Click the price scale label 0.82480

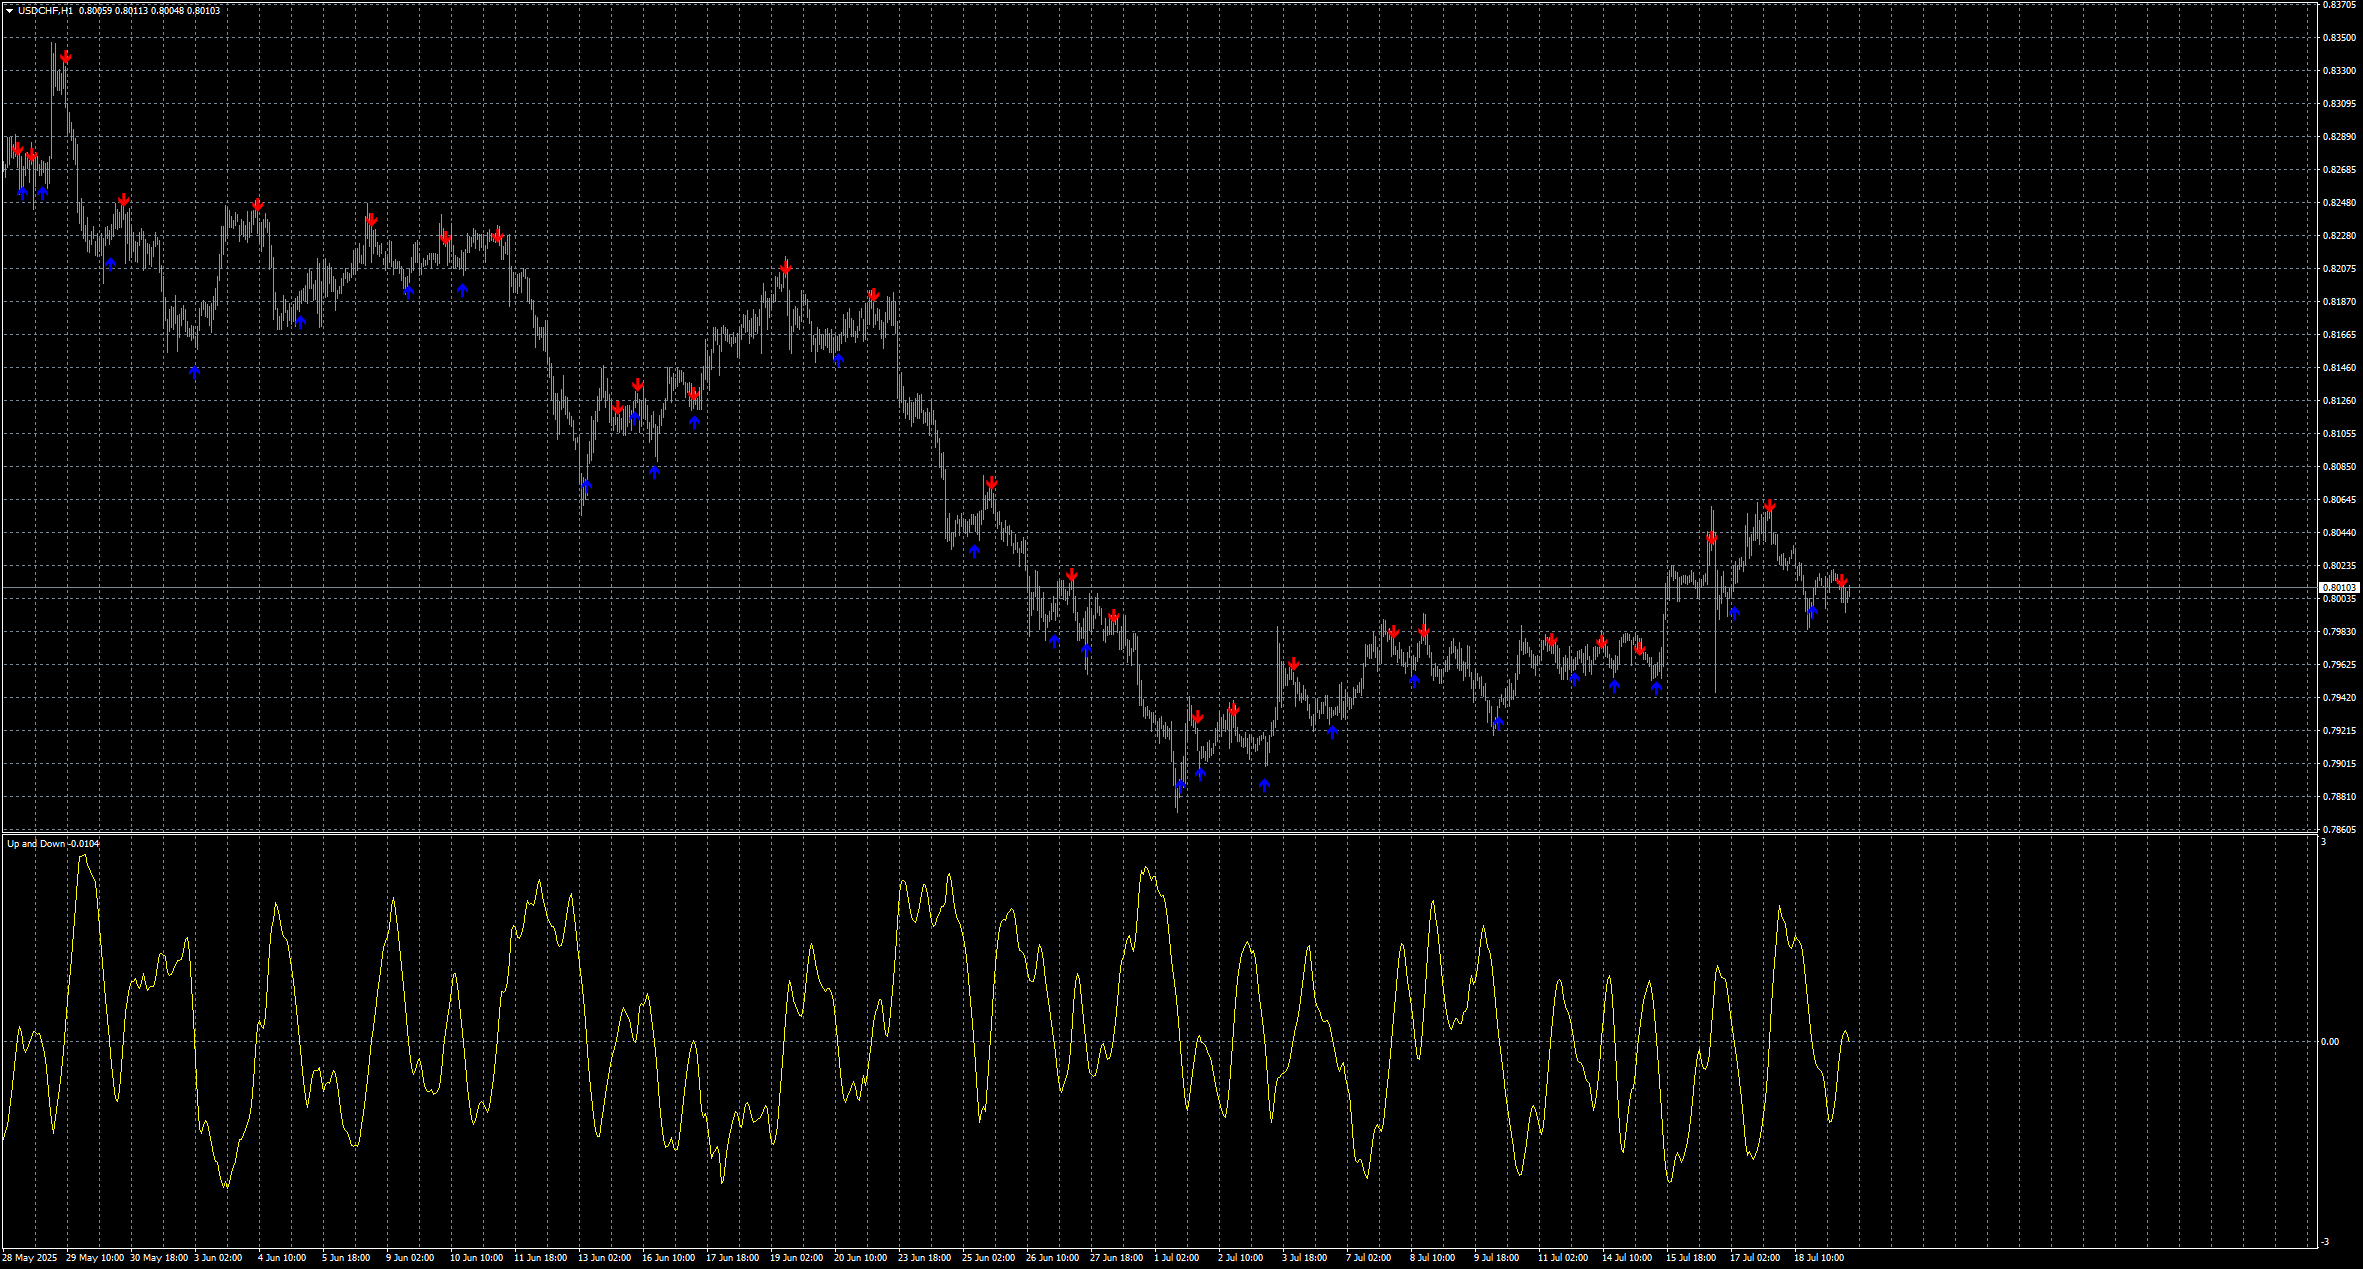click(2337, 203)
